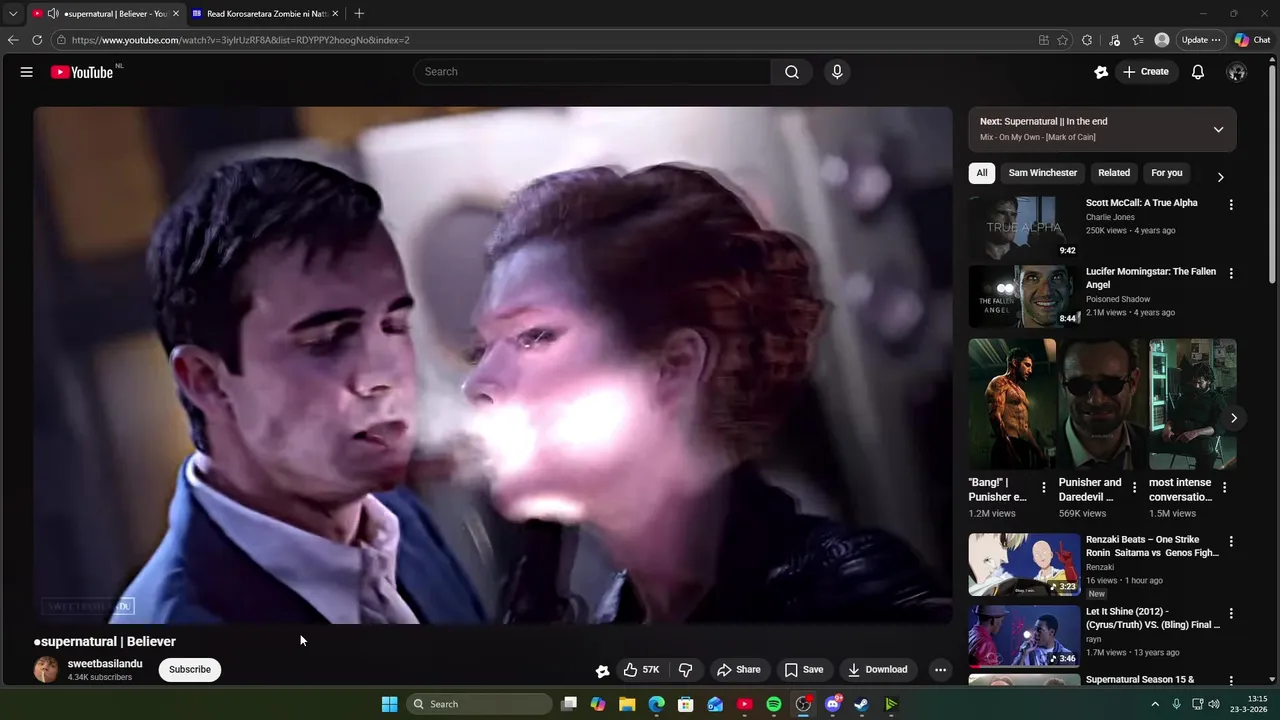Download the video
Viewport: 1280px width, 720px height.
click(x=878, y=670)
